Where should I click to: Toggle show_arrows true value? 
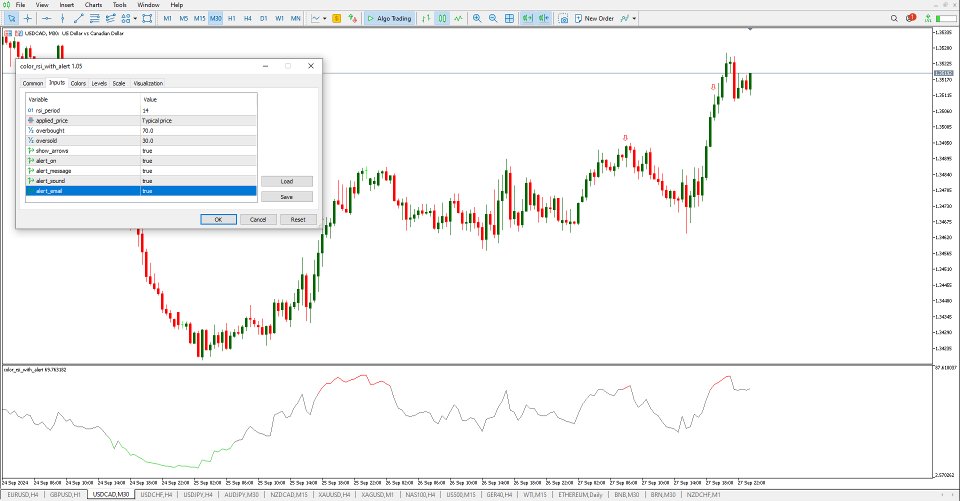[198, 151]
